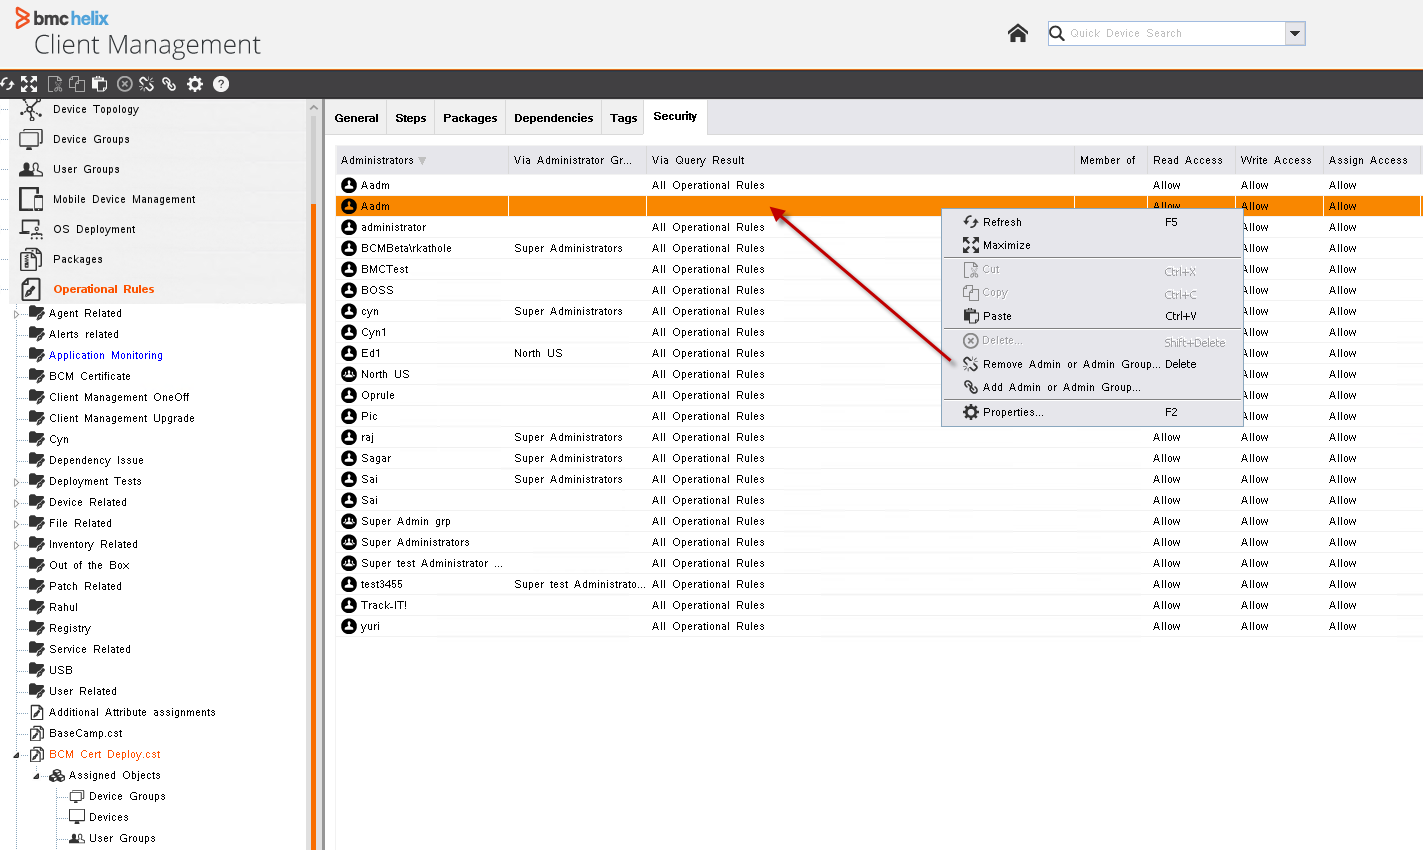This screenshot has width=1423, height=850.
Task: Open the Quick Device Search dropdown arrow
Action: [x=1295, y=33]
